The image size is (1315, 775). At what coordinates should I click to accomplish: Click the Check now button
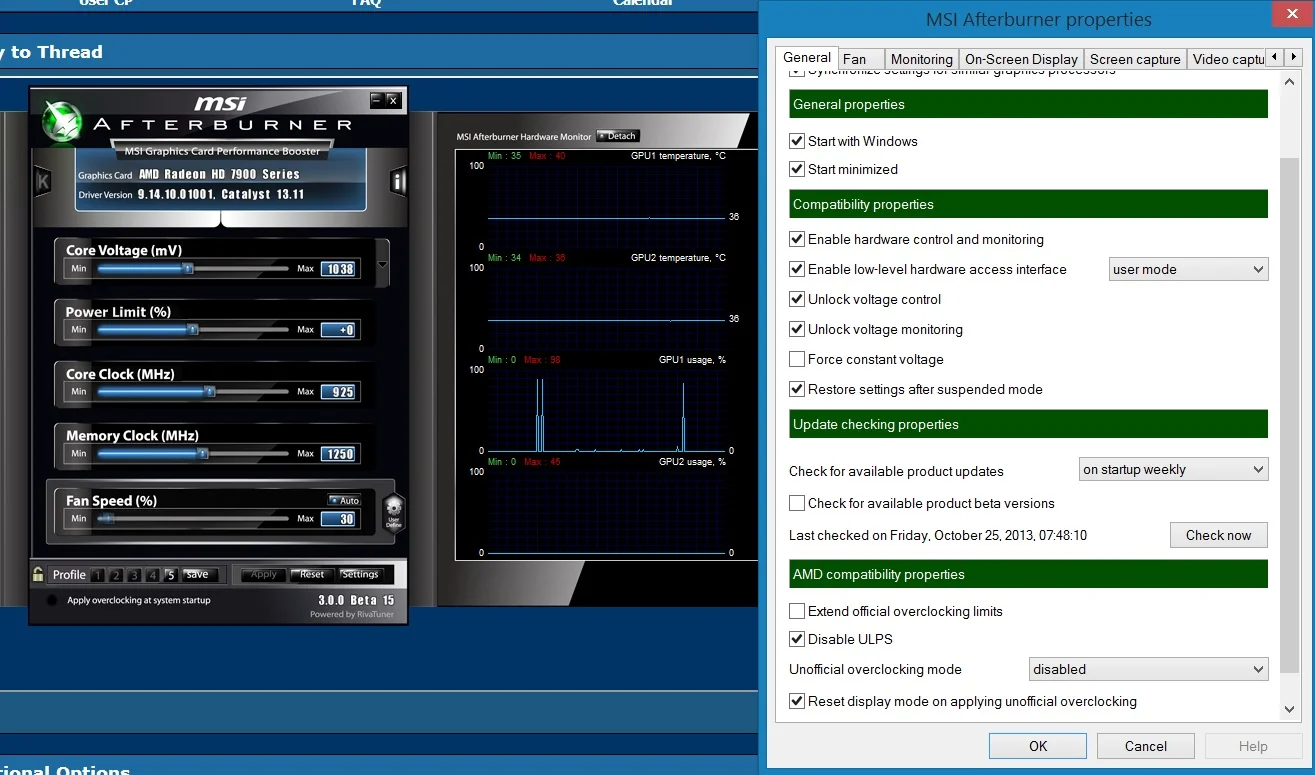click(x=1218, y=535)
